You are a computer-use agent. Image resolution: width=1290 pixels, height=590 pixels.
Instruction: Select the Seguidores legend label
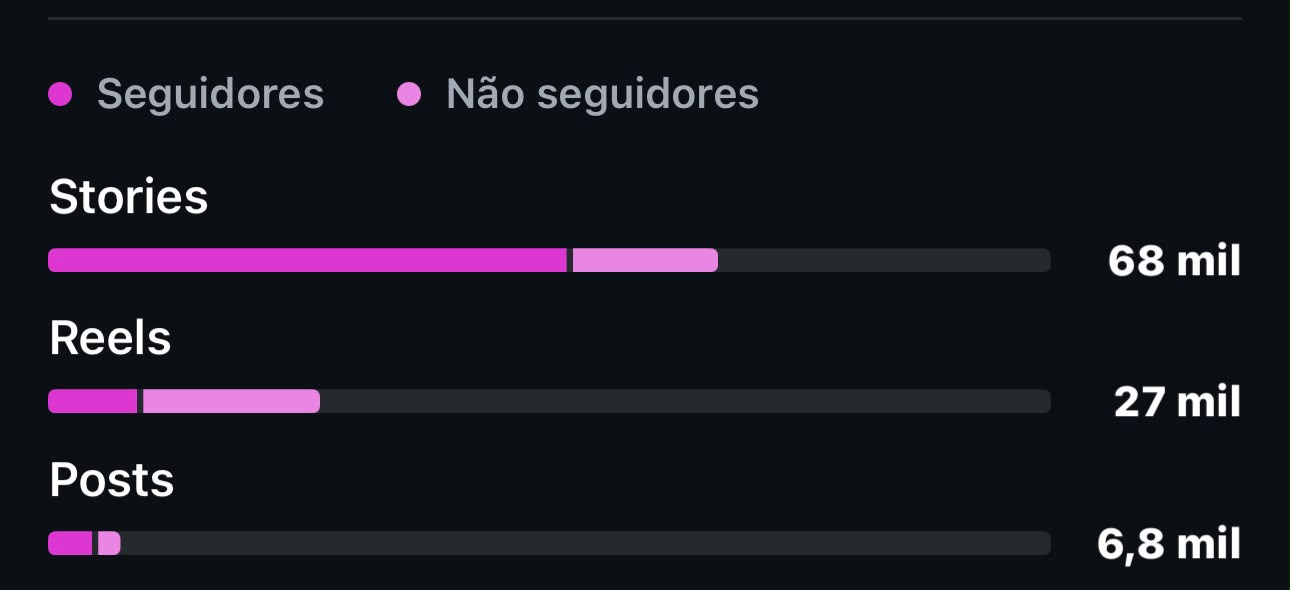pos(210,95)
